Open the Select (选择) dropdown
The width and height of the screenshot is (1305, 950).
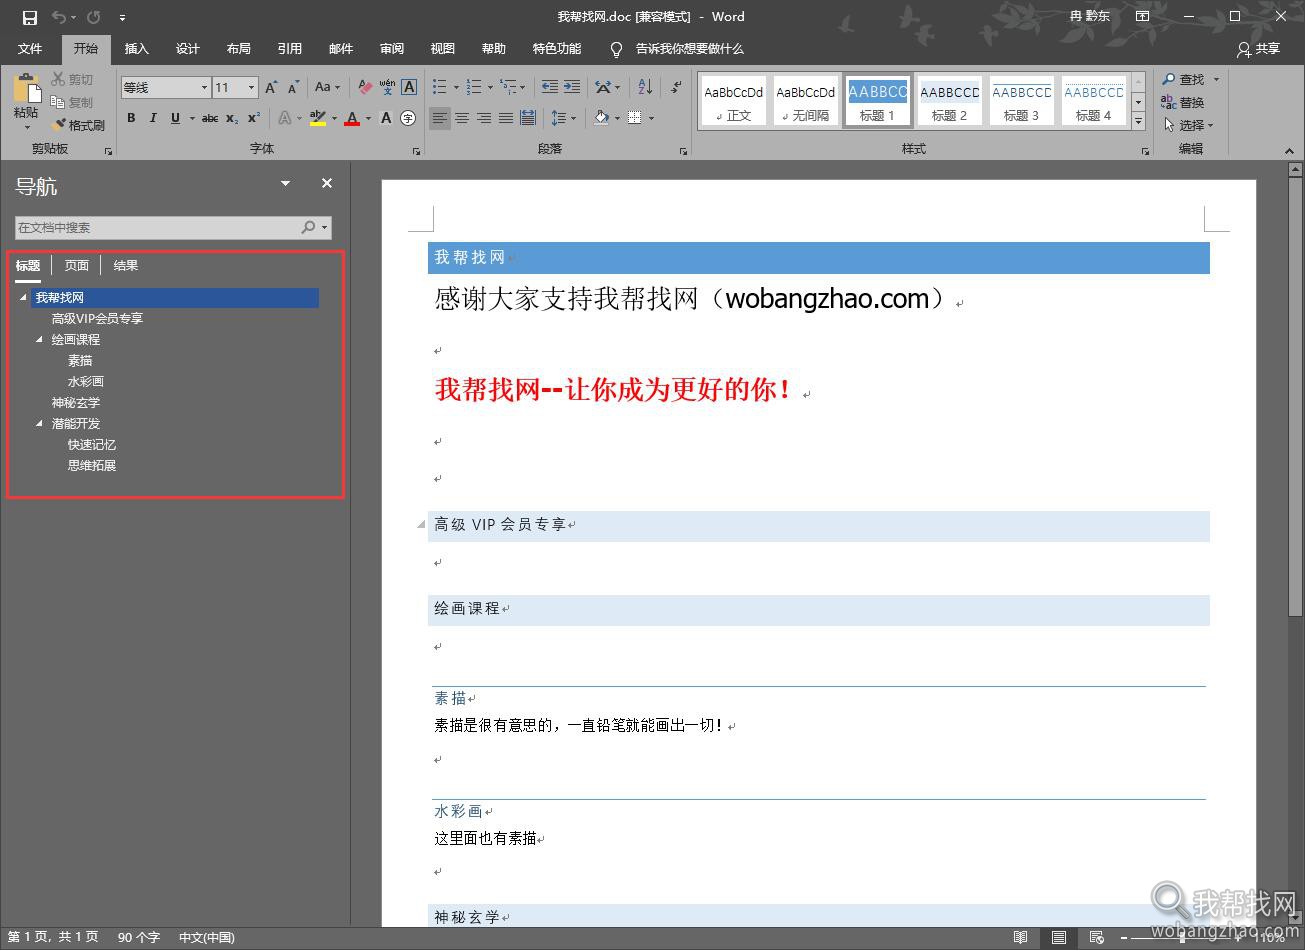click(x=1189, y=125)
